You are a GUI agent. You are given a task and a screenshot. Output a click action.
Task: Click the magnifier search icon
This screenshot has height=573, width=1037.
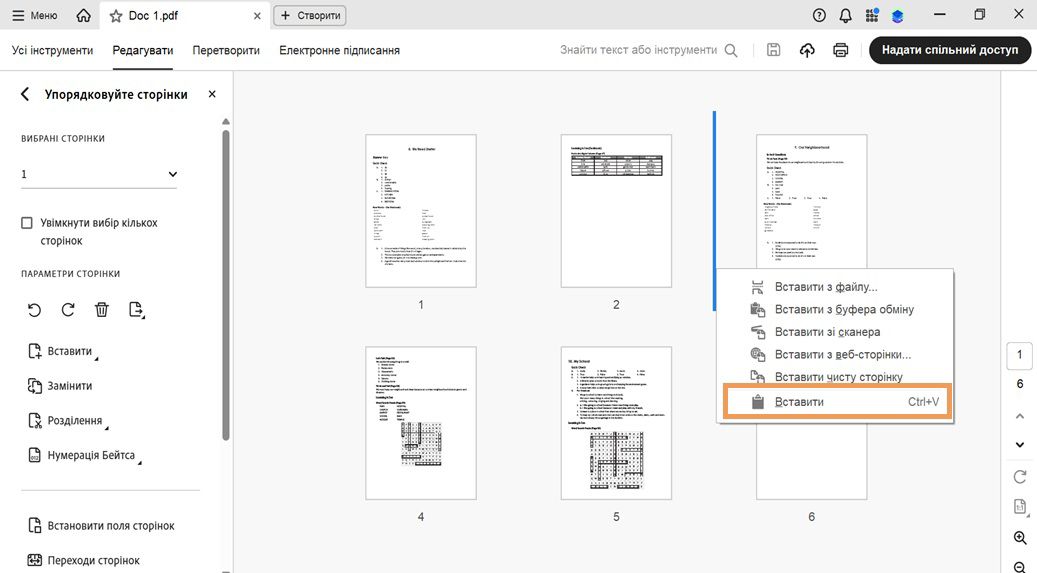pos(731,50)
